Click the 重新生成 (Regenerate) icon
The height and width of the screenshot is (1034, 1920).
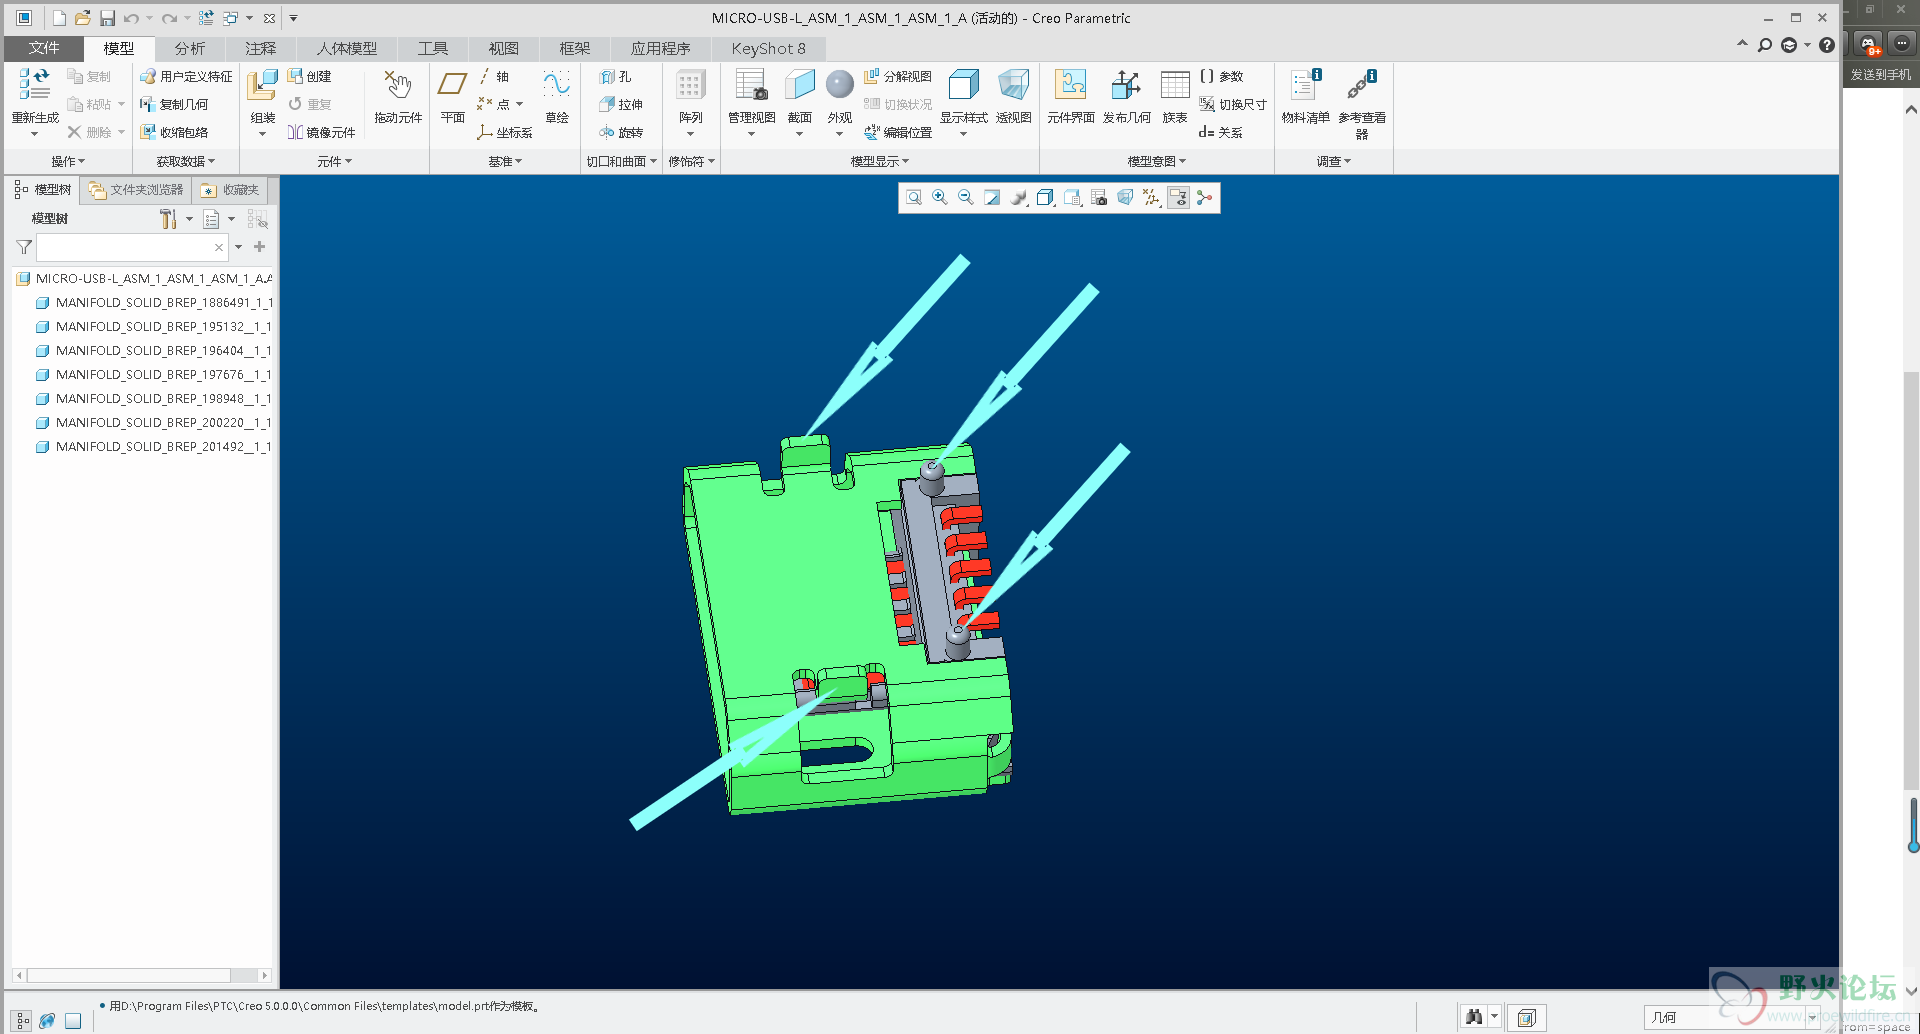pyautogui.click(x=35, y=85)
